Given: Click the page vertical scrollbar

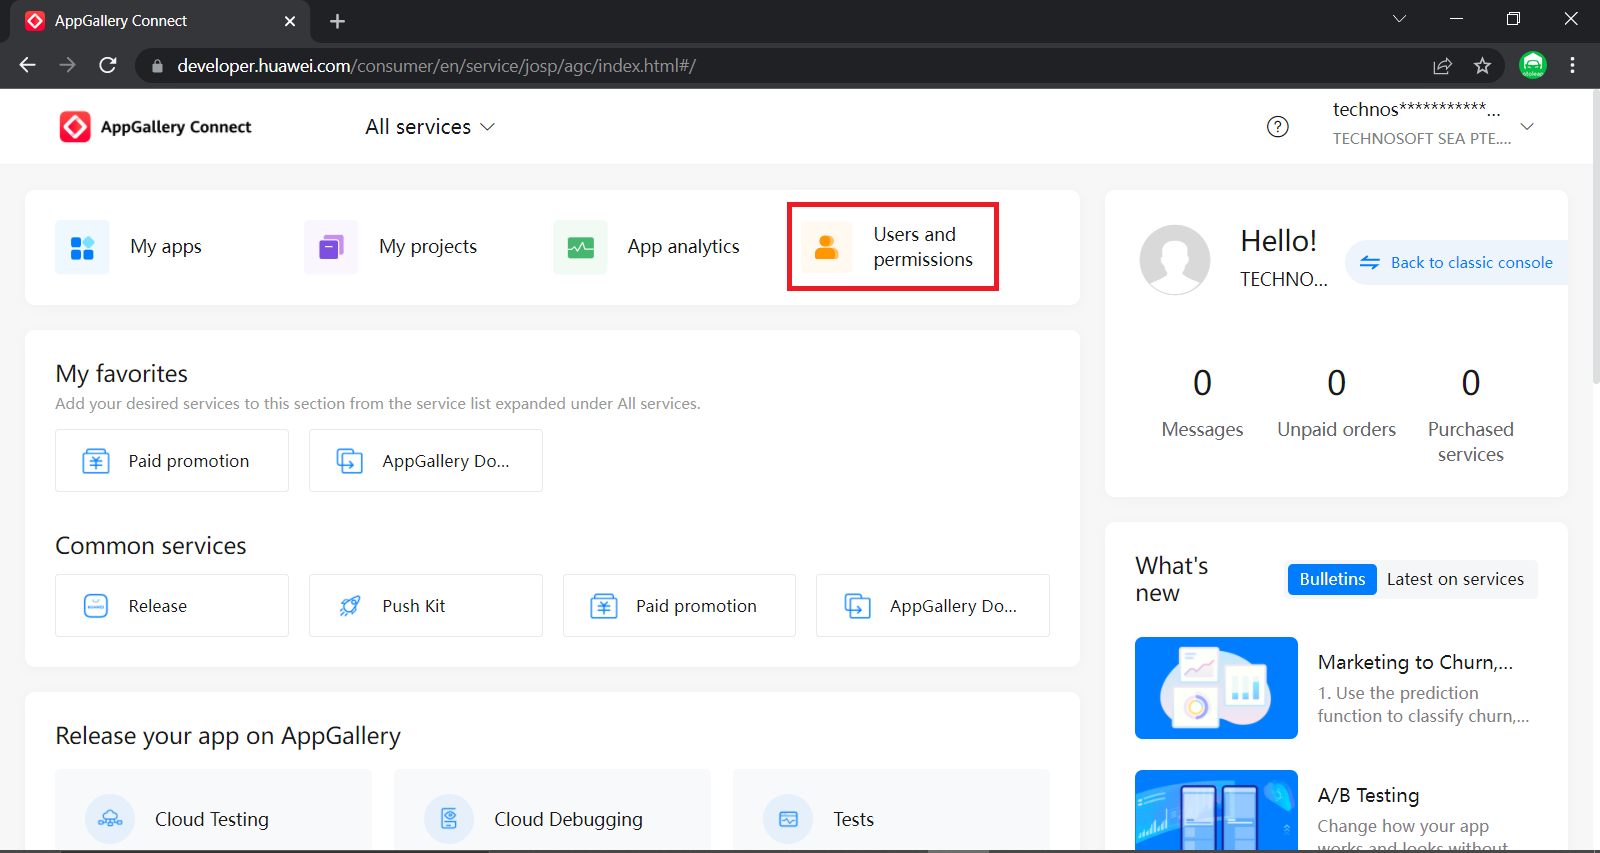Looking at the screenshot, I should pos(1595,236).
